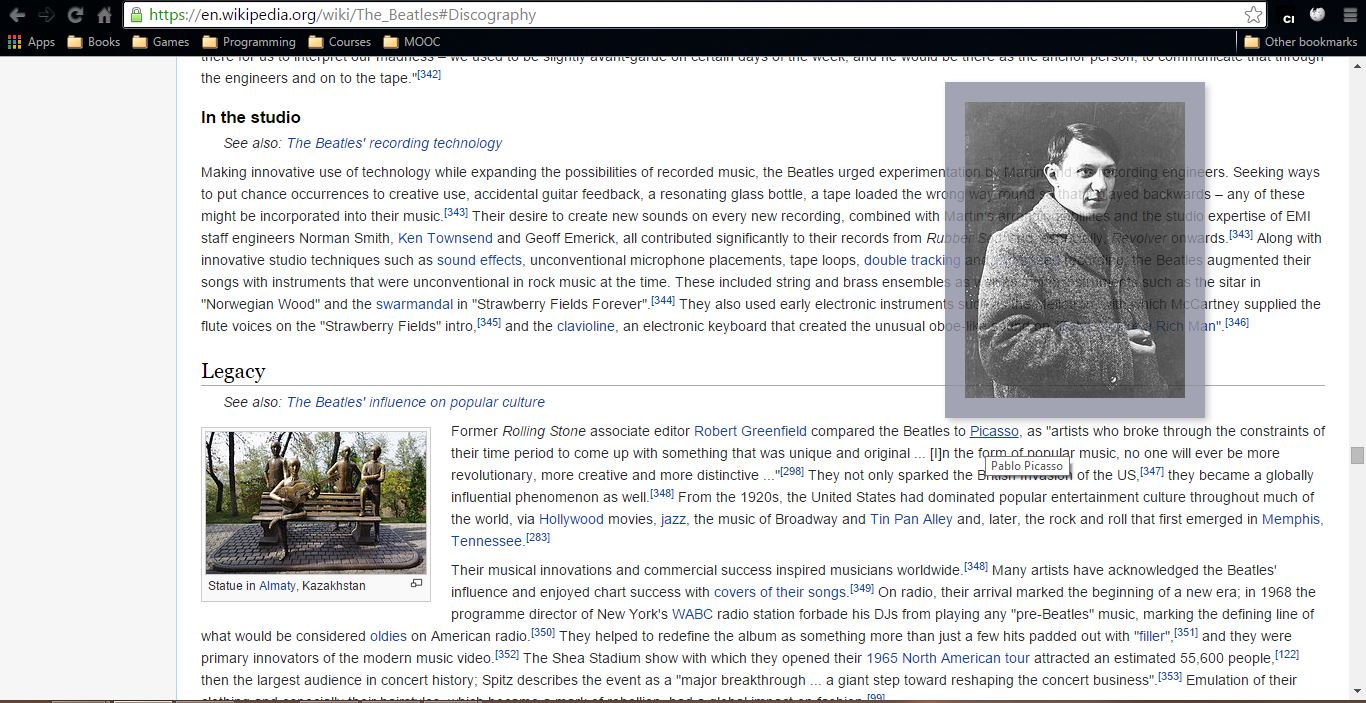
Task: Open the Books bookmark folder
Action: click(93, 42)
